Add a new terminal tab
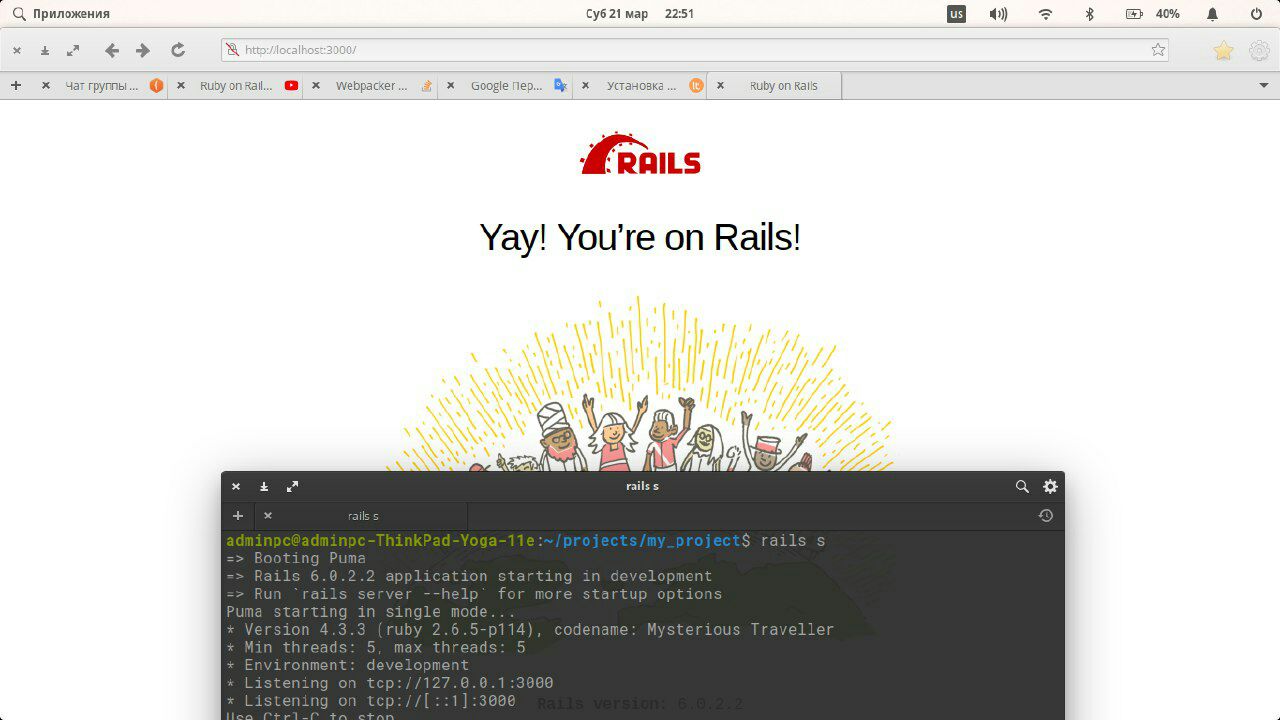 pyautogui.click(x=237, y=516)
